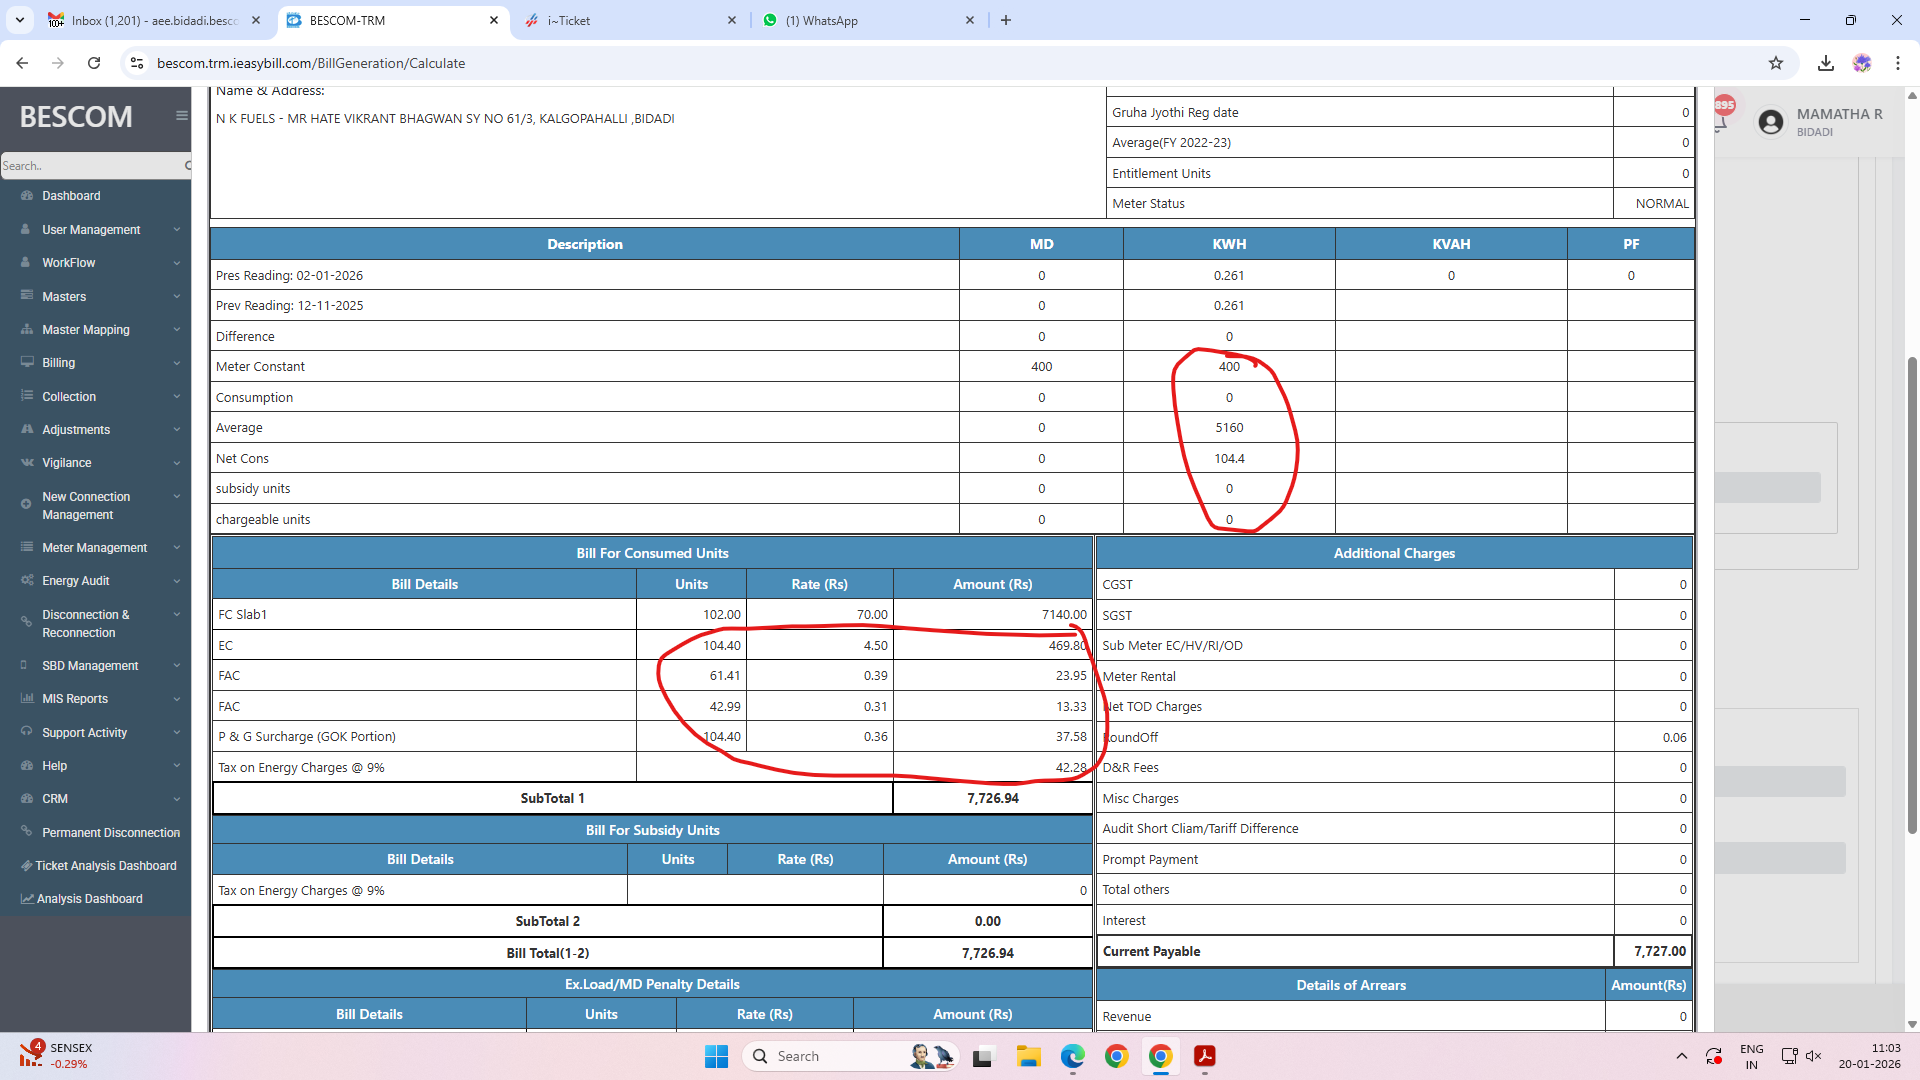The width and height of the screenshot is (1920, 1080).
Task: Open the Ticket Analysis Dashboard link
Action: [x=105, y=866]
